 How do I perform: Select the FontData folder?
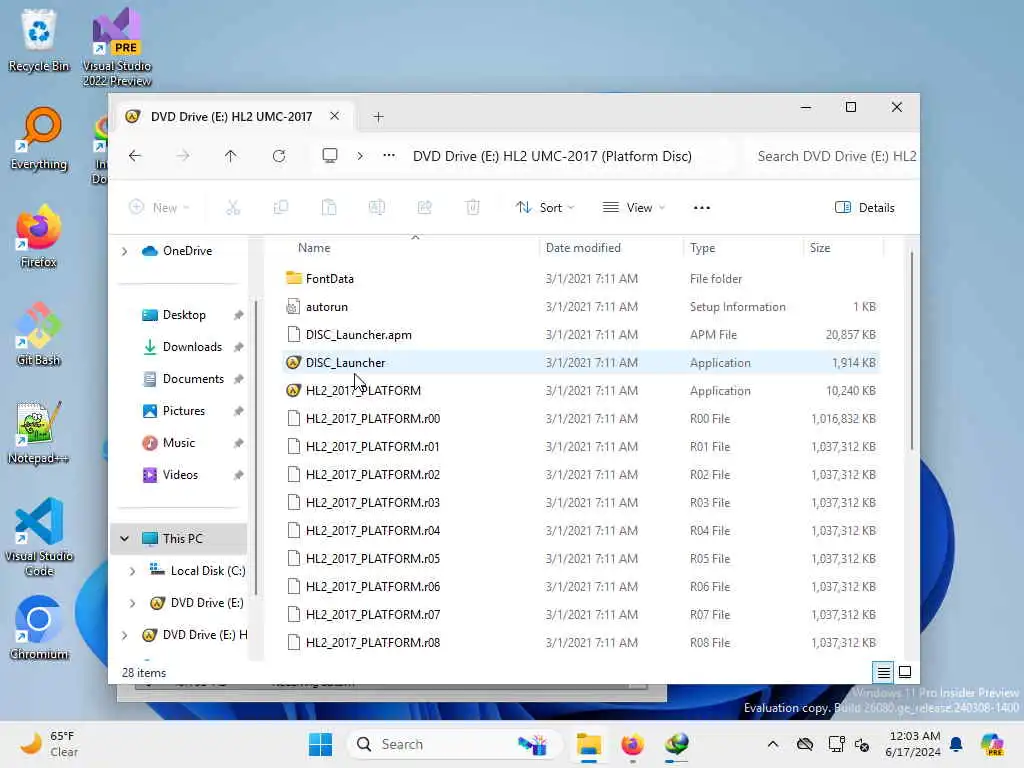click(x=581, y=279)
